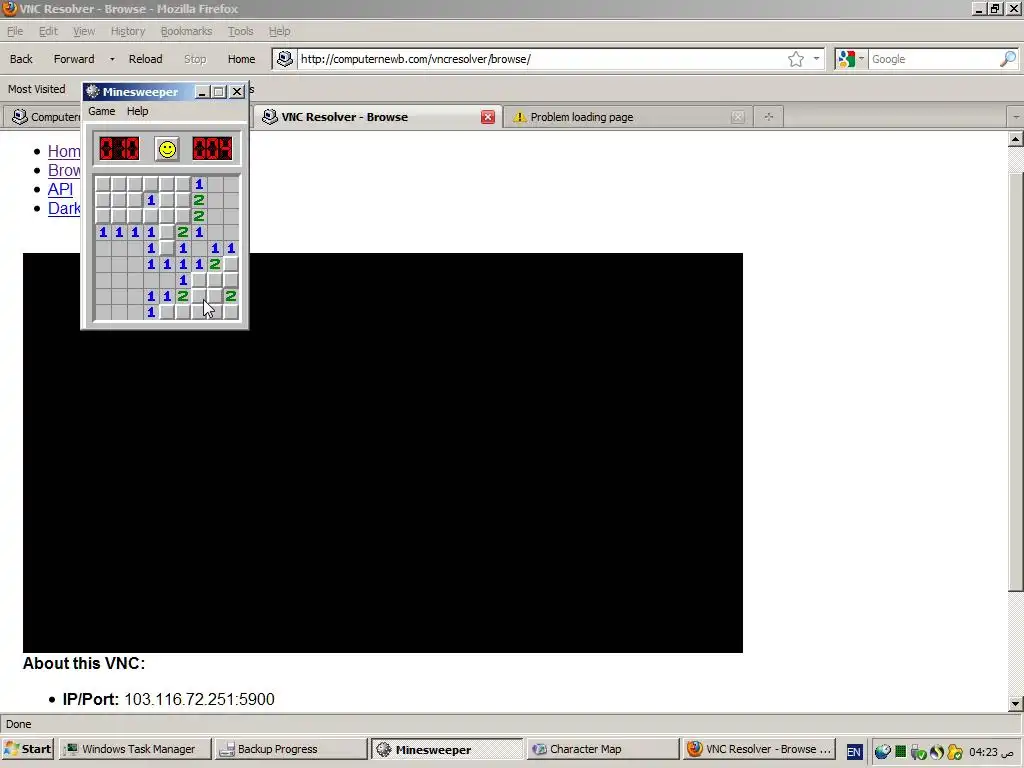
Task: Switch to the VNC Resolver - Browse tab
Action: tap(377, 117)
